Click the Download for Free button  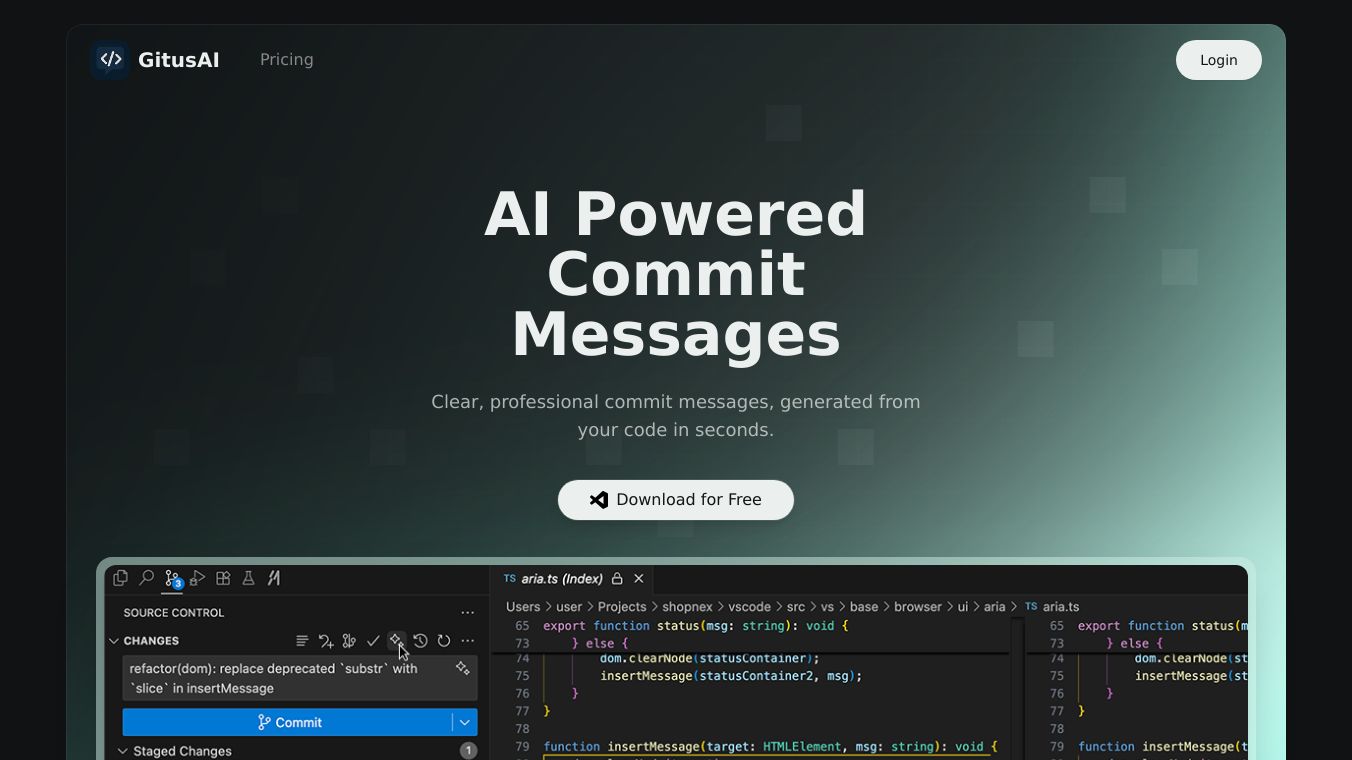[x=676, y=500]
